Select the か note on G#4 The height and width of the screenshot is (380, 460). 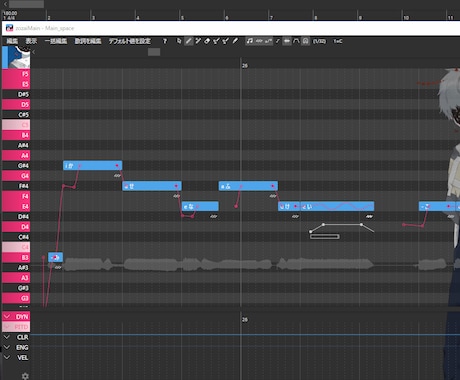93,166
